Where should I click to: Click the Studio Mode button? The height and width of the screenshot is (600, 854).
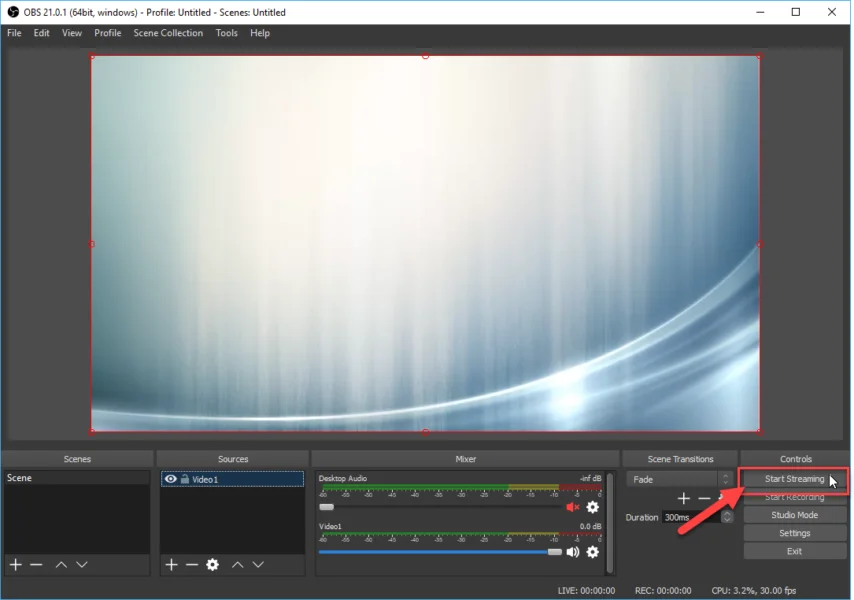[794, 515]
